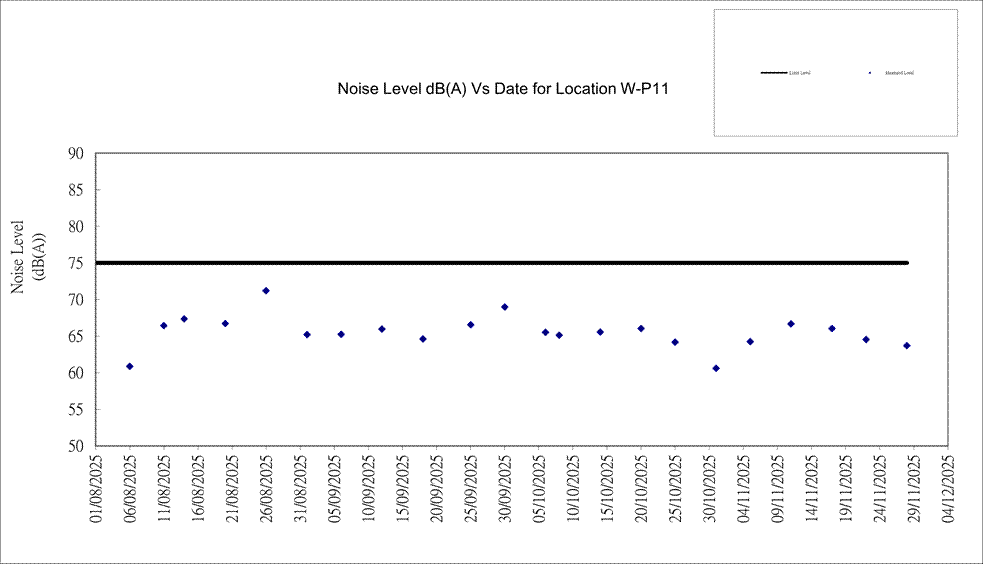983x564 pixels.
Task: Click the 04/12/2025 date axis label
Action: tap(949, 490)
